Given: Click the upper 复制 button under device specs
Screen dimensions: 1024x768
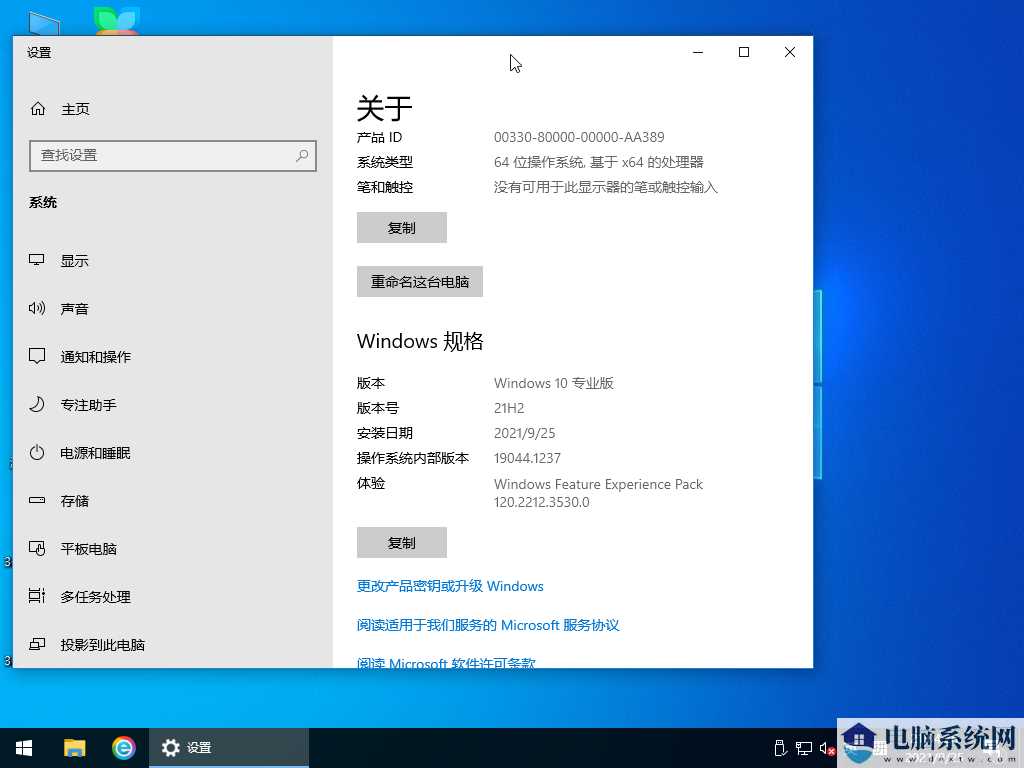Looking at the screenshot, I should click(402, 227).
